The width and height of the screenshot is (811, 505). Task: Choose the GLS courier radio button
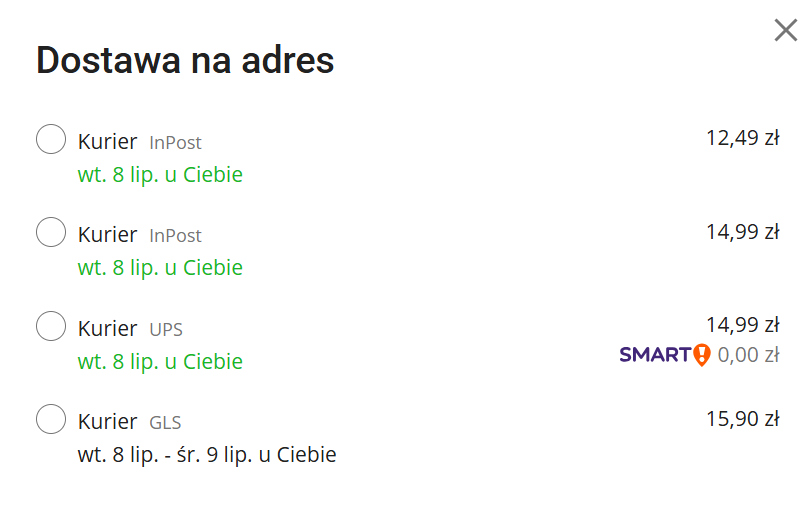(x=51, y=419)
